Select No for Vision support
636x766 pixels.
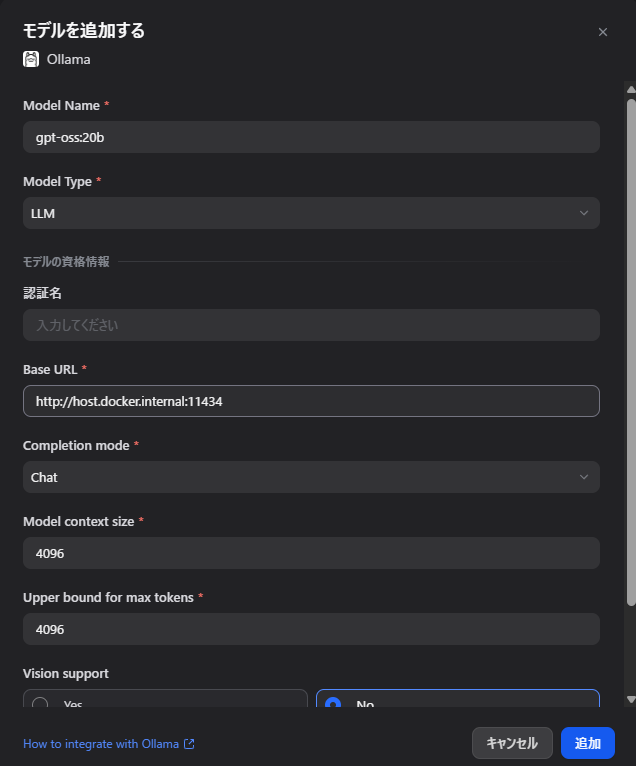(x=458, y=699)
